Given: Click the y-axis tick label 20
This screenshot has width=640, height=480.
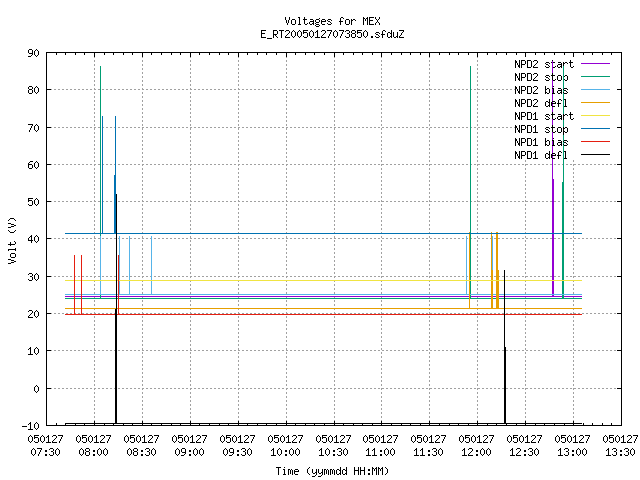Looking at the screenshot, I should [x=33, y=314].
